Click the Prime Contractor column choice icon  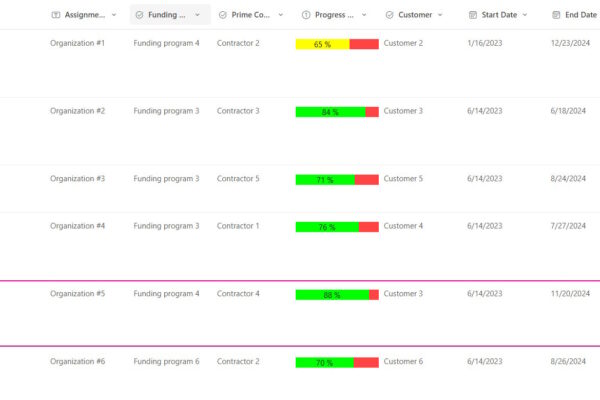pyautogui.click(x=223, y=15)
